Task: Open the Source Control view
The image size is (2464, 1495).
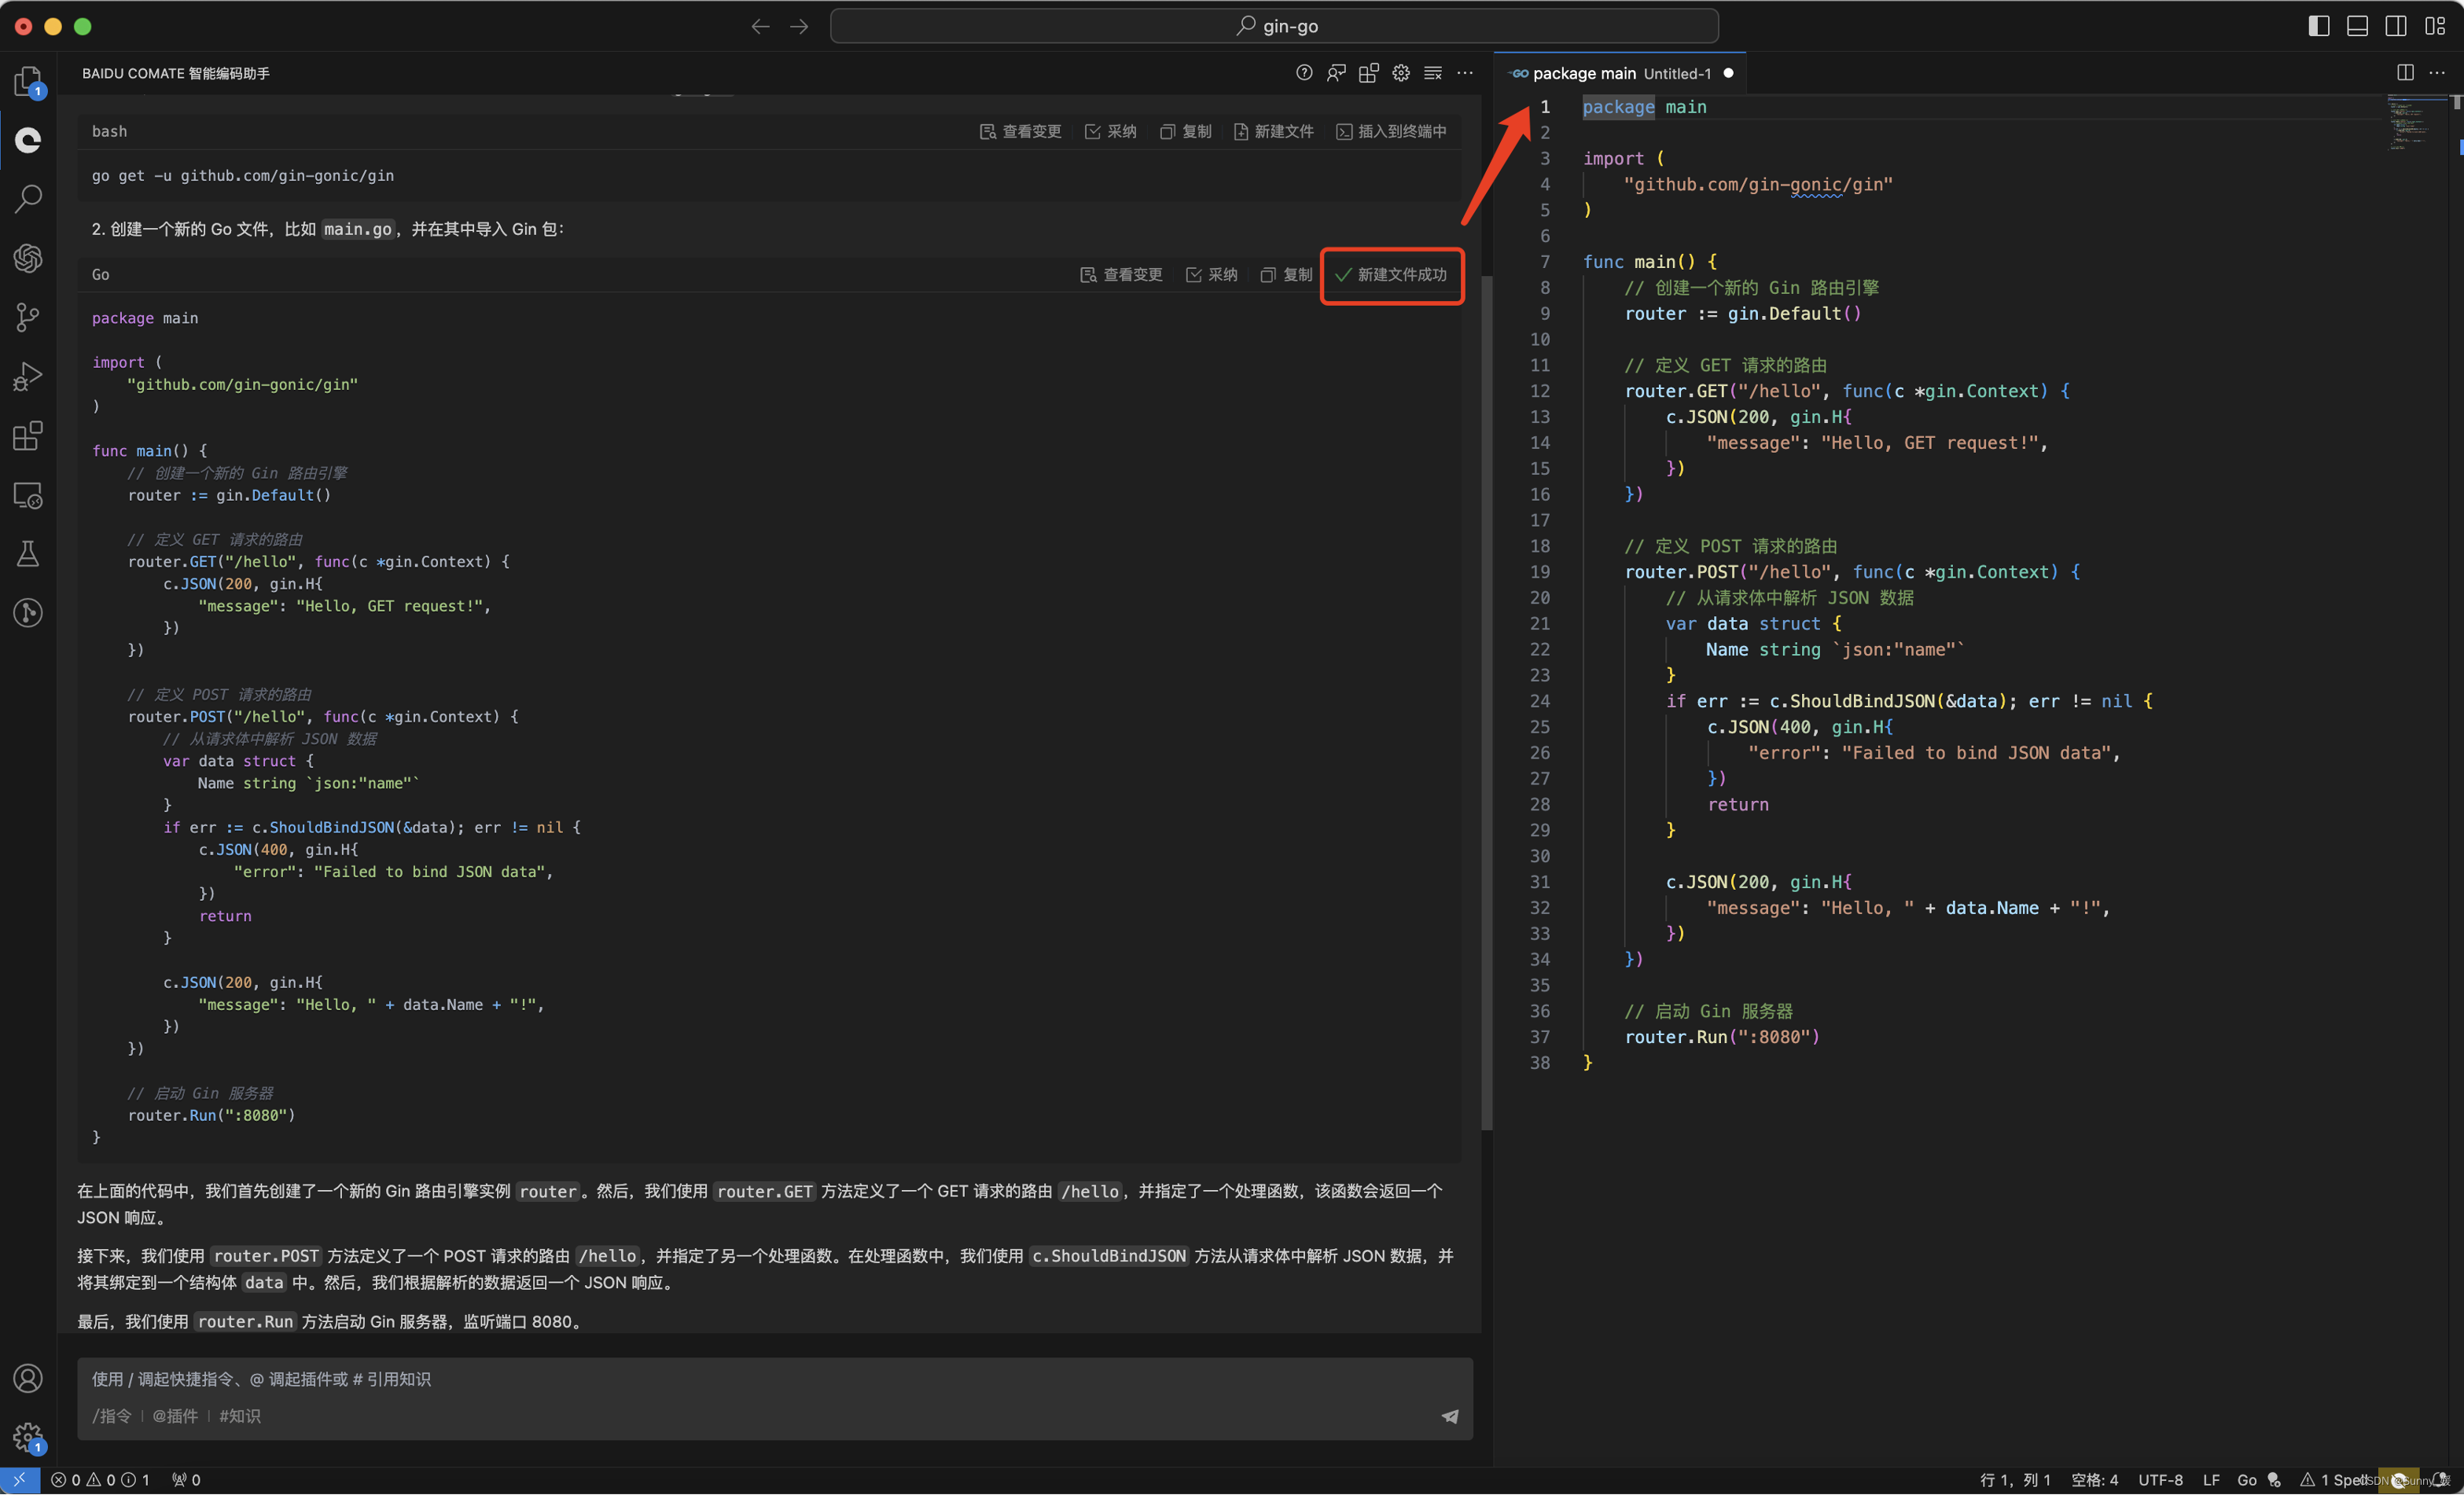Action: click(28, 317)
